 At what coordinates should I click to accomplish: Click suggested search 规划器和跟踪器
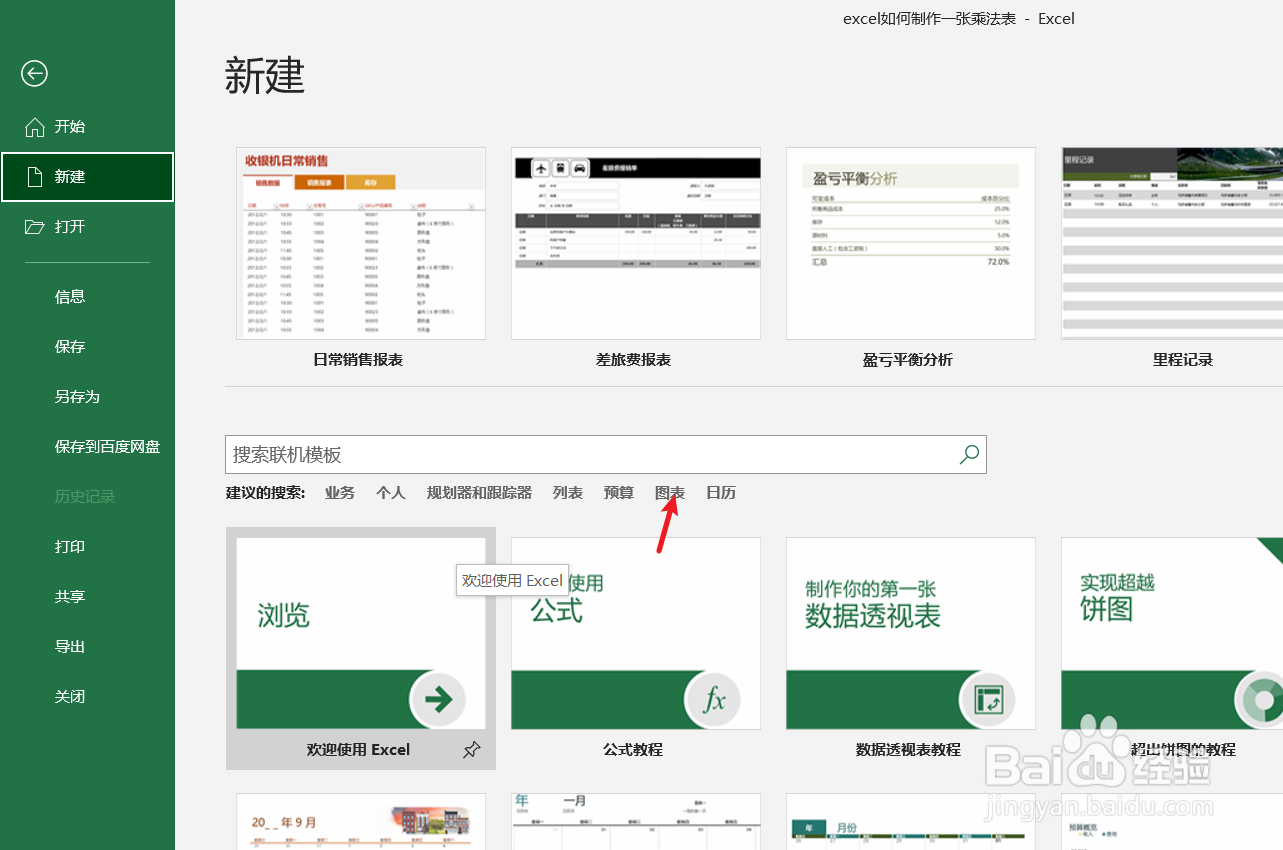[x=479, y=493]
